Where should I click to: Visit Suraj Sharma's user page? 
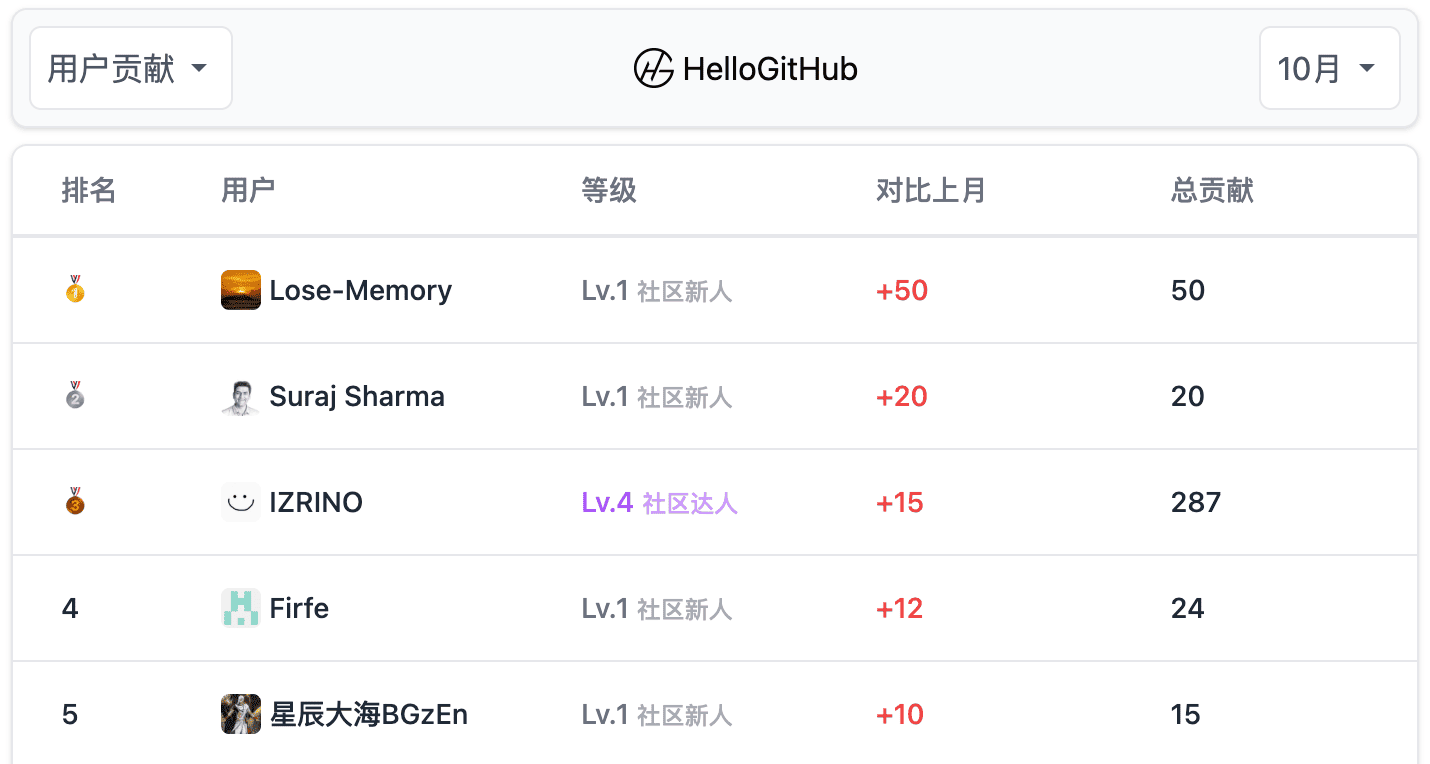[357, 397]
